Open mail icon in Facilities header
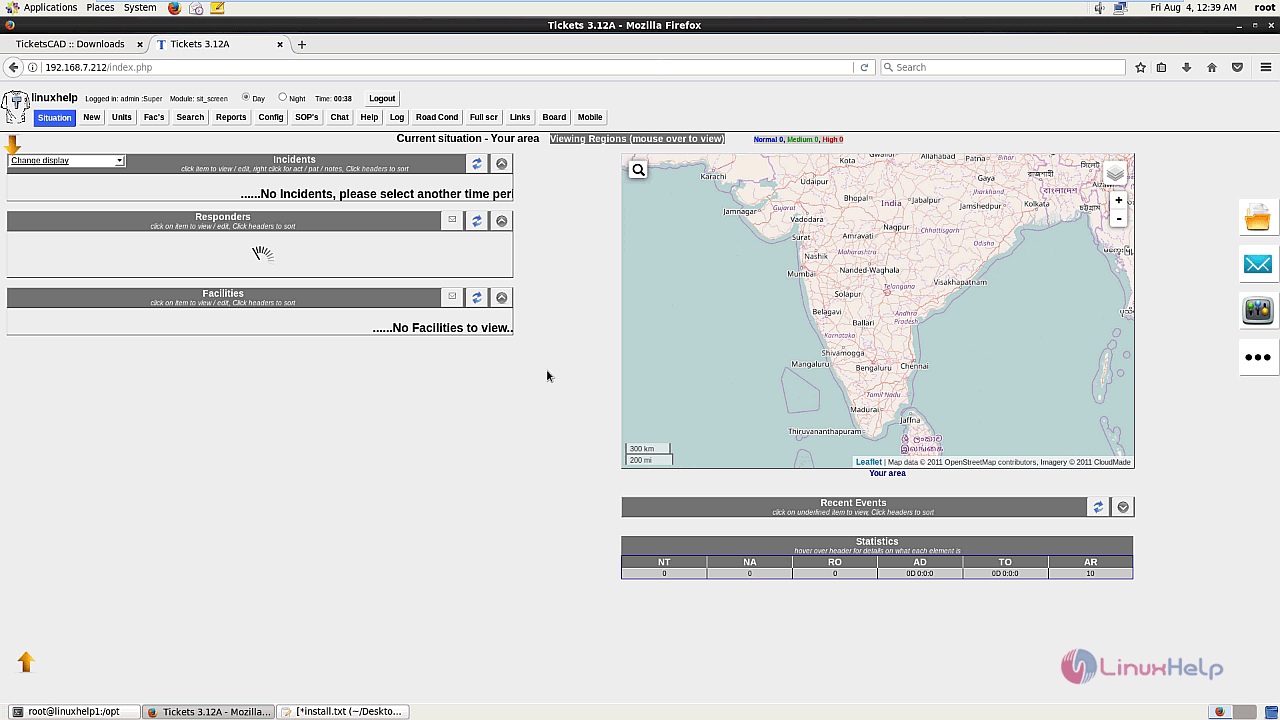This screenshot has width=1280, height=720. point(452,297)
